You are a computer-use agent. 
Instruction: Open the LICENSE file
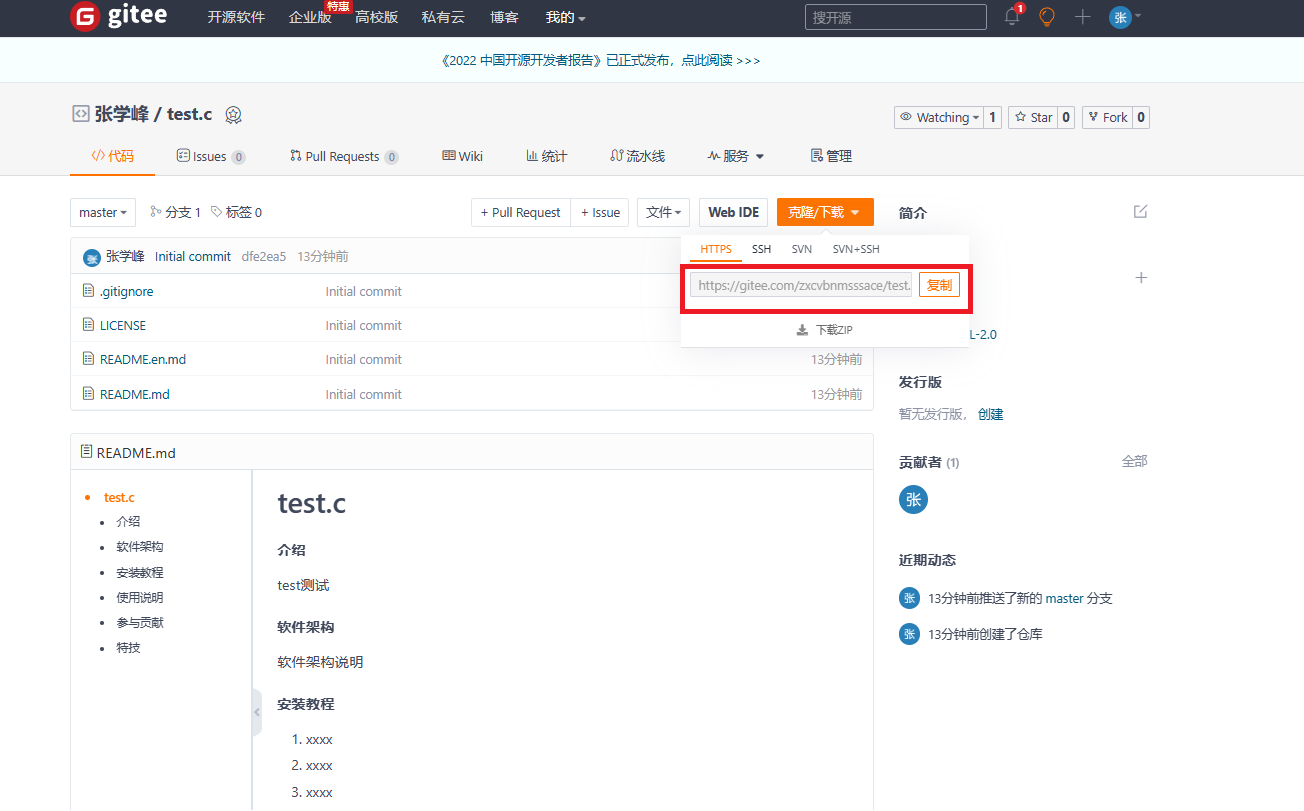123,325
